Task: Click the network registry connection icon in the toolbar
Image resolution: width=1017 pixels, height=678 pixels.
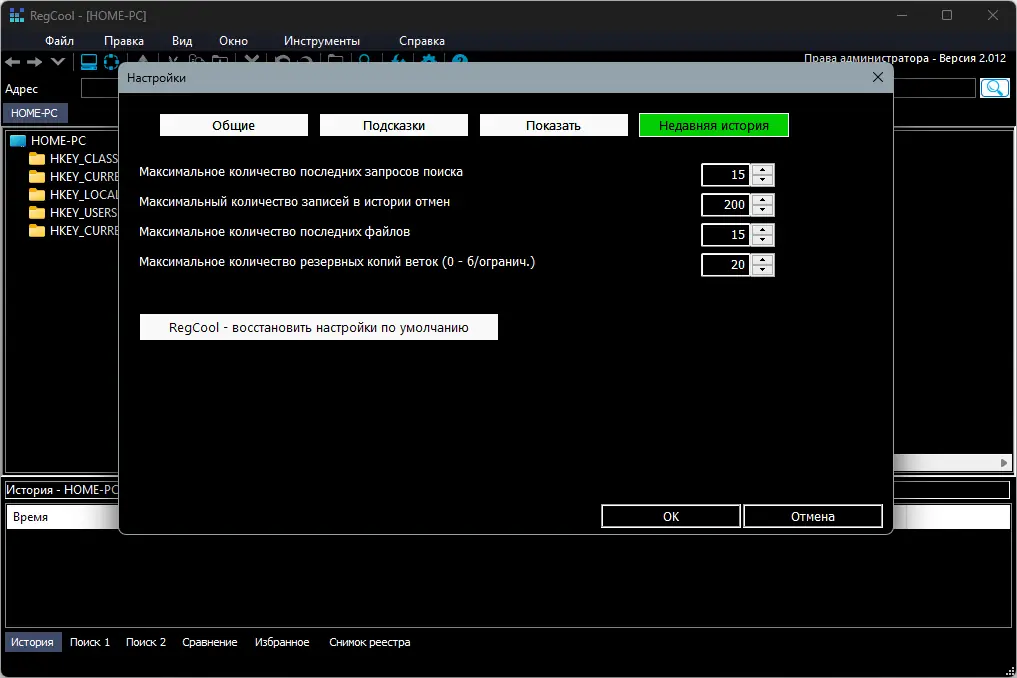Action: [x=111, y=62]
